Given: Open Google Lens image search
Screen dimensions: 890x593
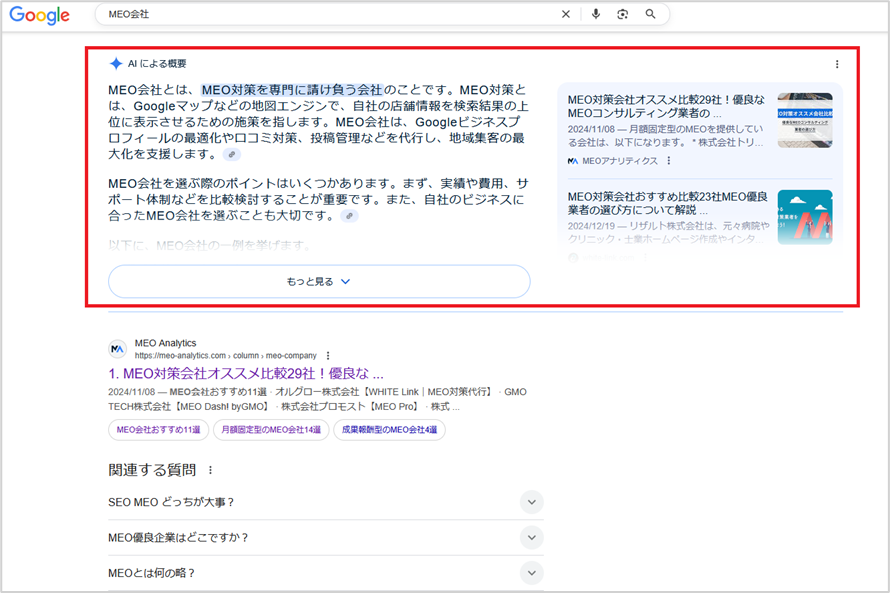Looking at the screenshot, I should (x=623, y=14).
